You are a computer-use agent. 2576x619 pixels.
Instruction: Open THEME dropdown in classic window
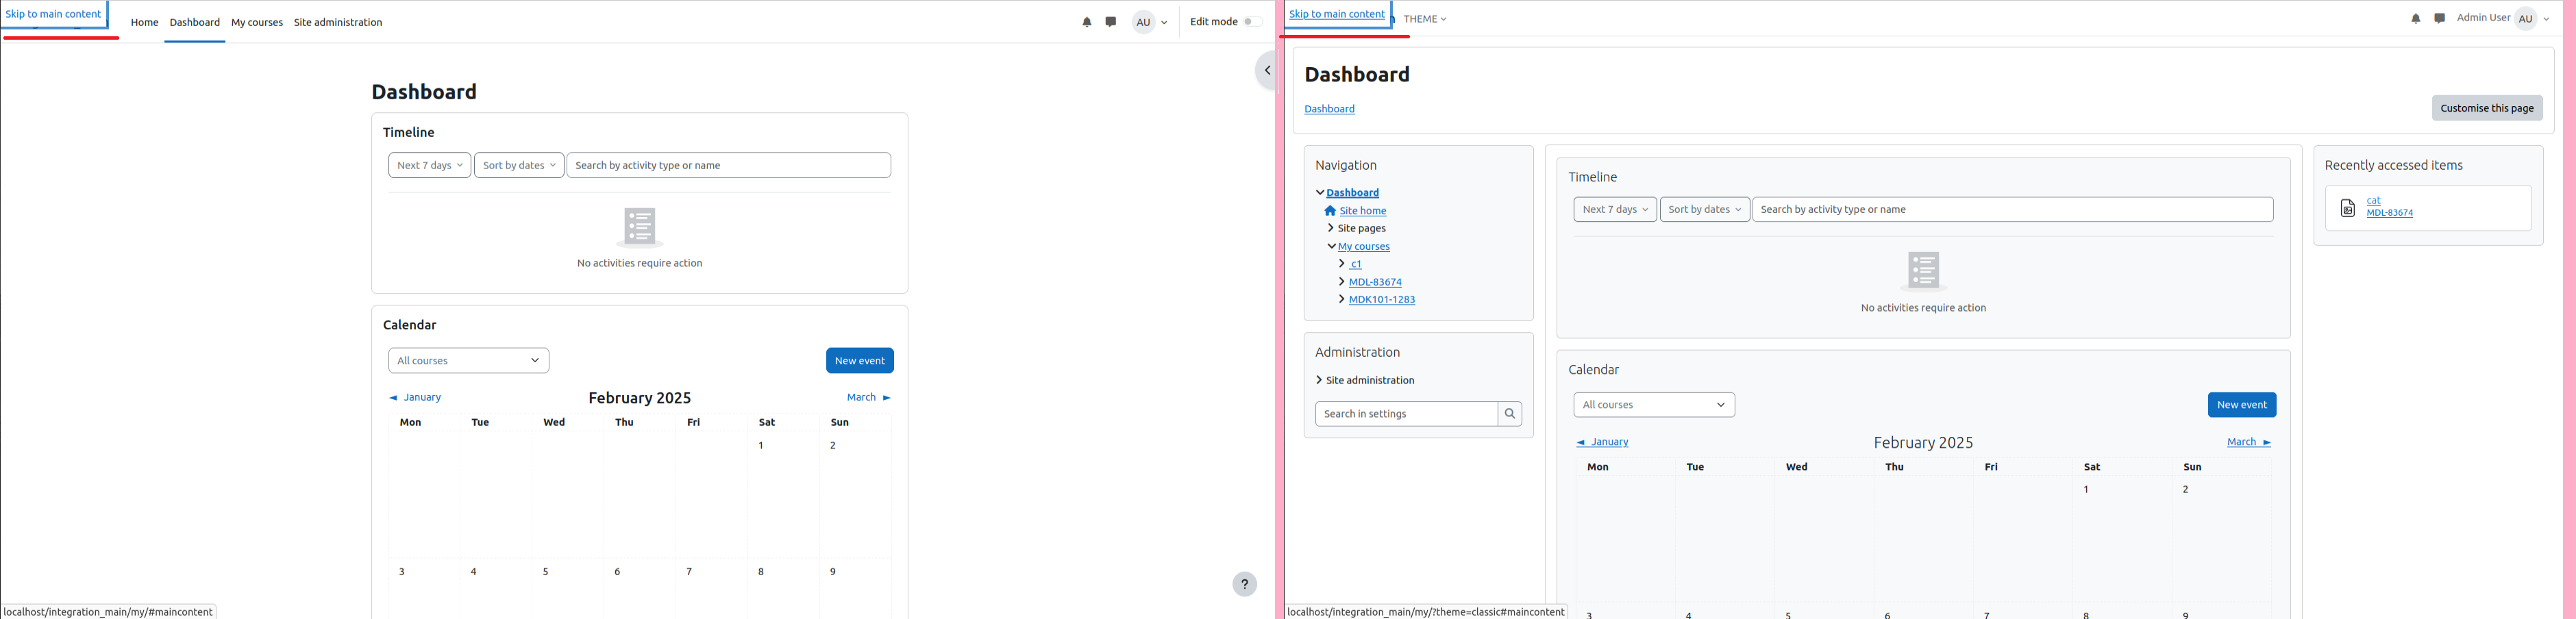pos(1425,19)
